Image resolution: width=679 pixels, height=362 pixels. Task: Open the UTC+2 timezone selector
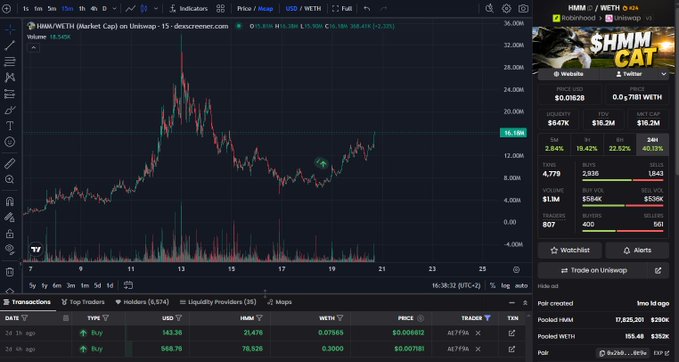456,285
